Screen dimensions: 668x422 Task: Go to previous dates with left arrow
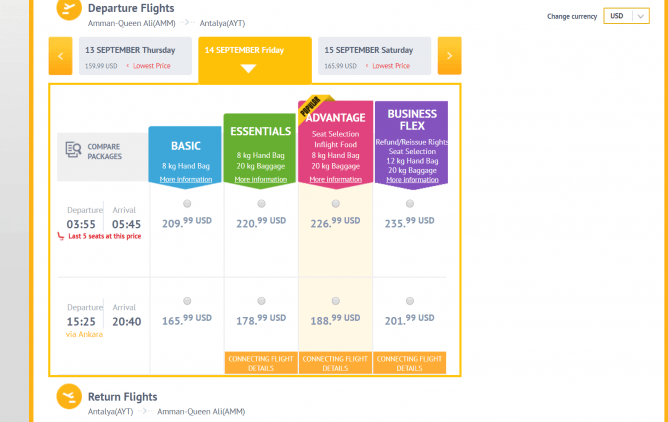click(60, 56)
